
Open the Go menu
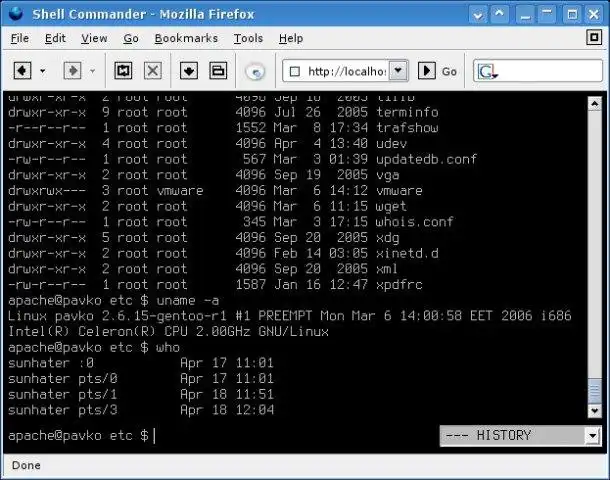click(x=131, y=38)
